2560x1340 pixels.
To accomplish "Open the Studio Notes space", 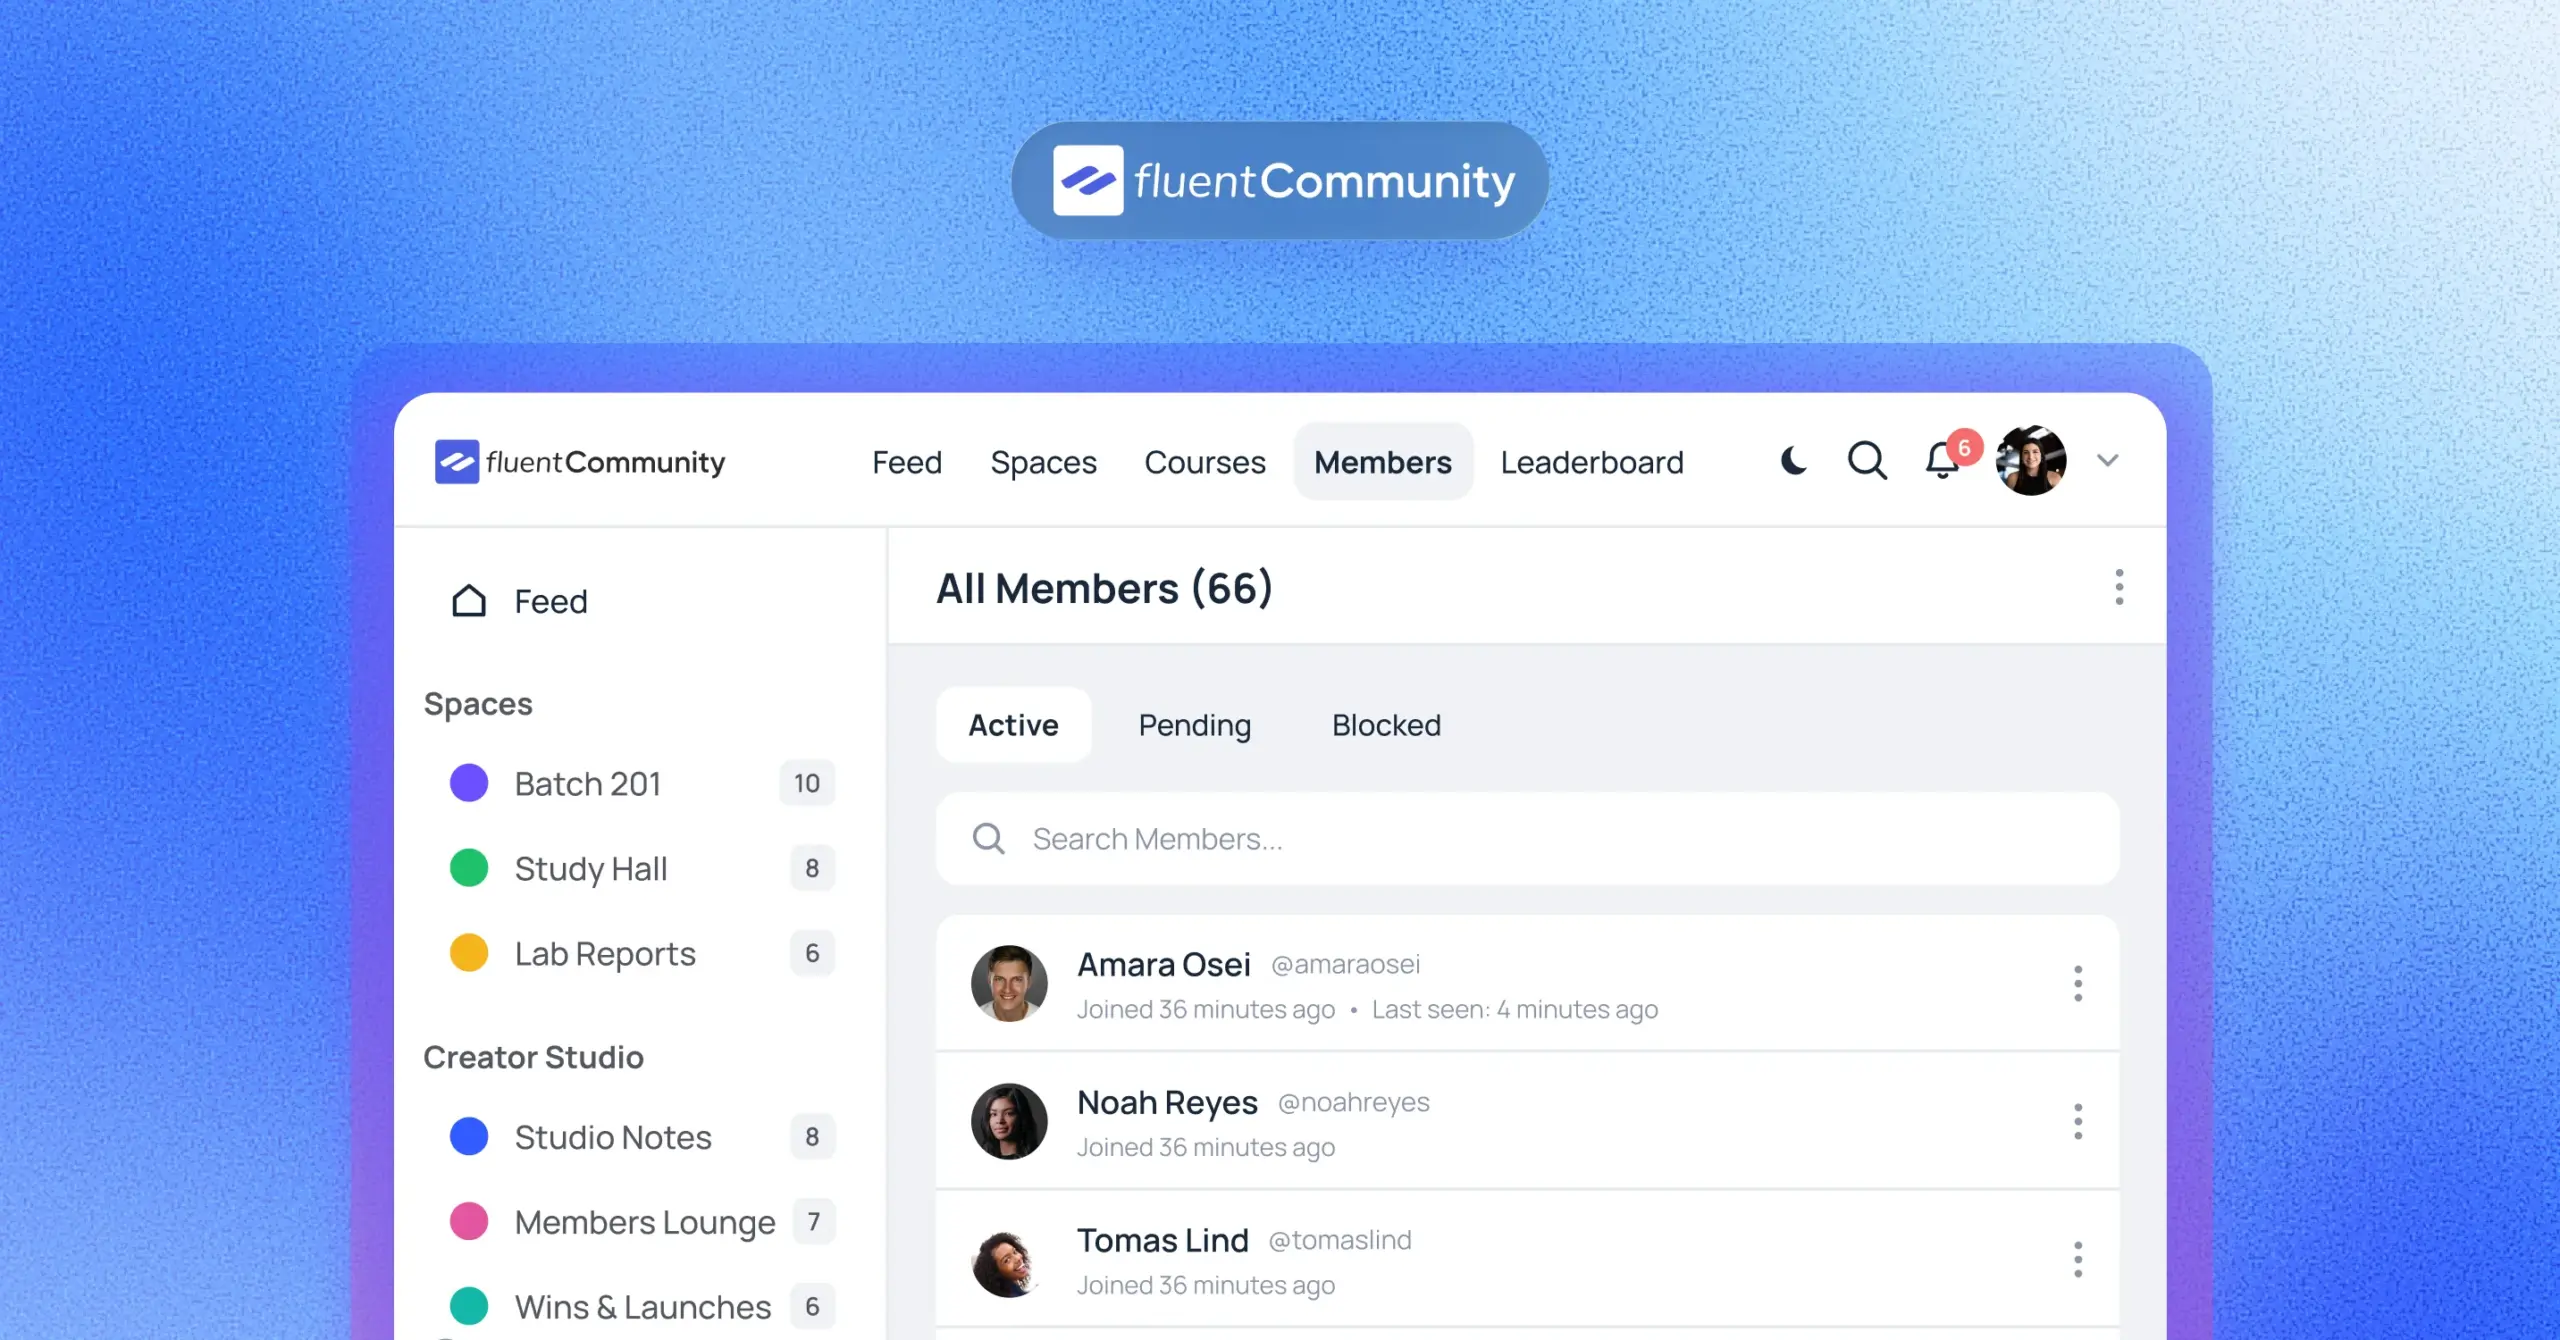I will coord(613,1137).
